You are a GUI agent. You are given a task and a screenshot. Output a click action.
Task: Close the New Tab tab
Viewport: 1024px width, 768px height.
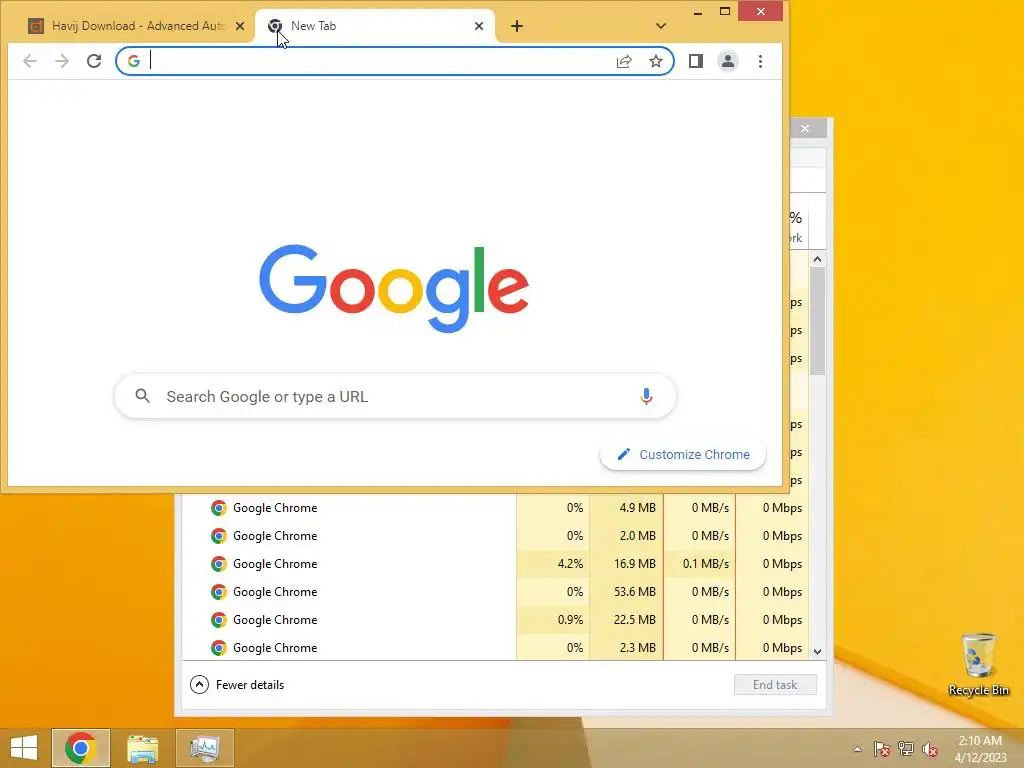[479, 26]
